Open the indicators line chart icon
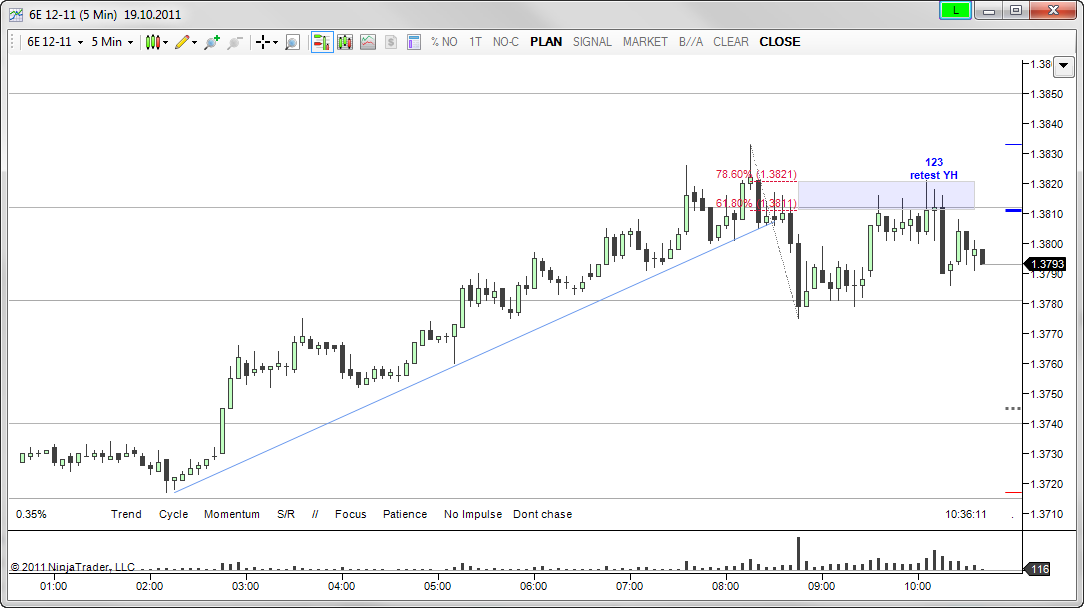1084x608 pixels. coord(368,42)
